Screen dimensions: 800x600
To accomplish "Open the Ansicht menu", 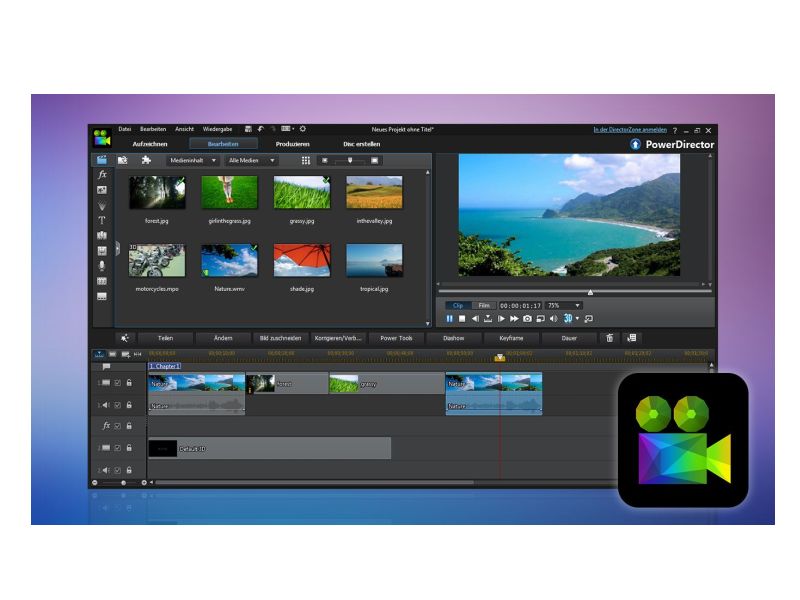I will tap(184, 130).
